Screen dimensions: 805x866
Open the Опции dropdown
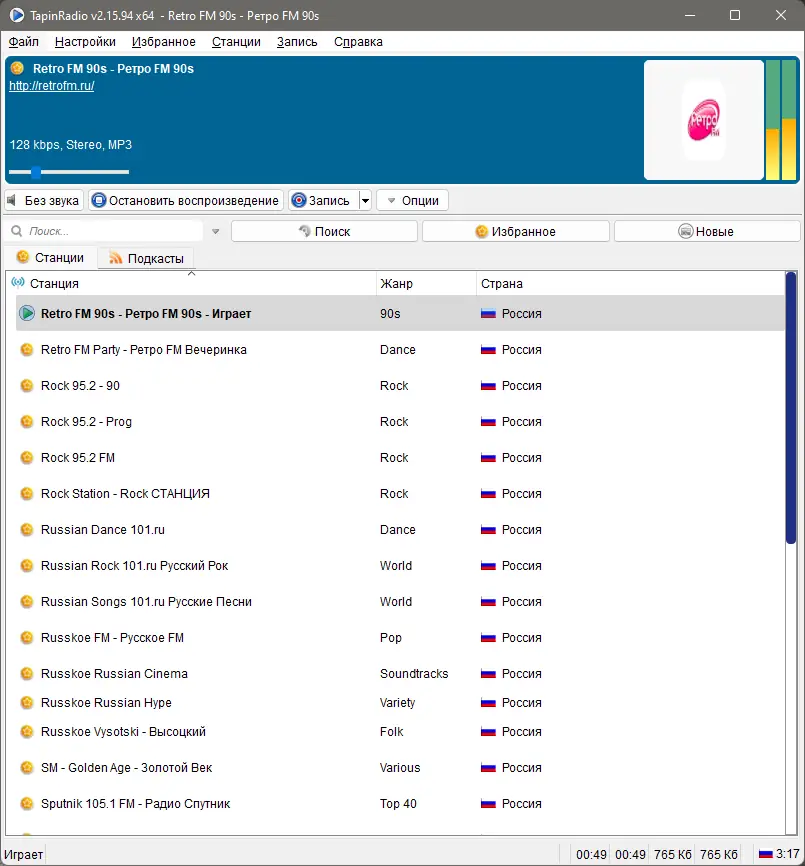(x=412, y=200)
